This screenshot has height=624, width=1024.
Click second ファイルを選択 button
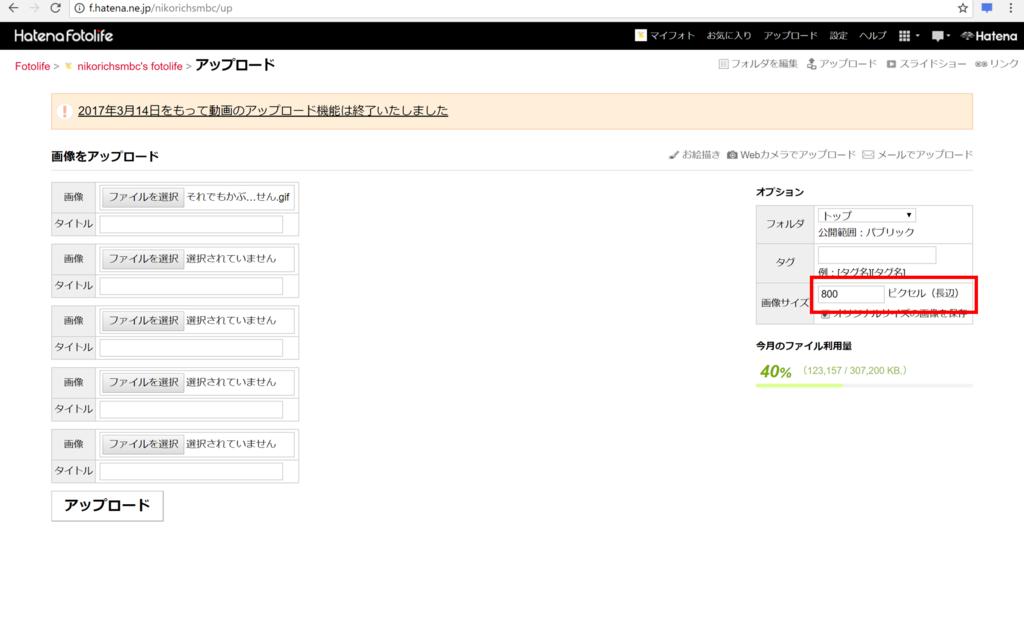click(142, 259)
